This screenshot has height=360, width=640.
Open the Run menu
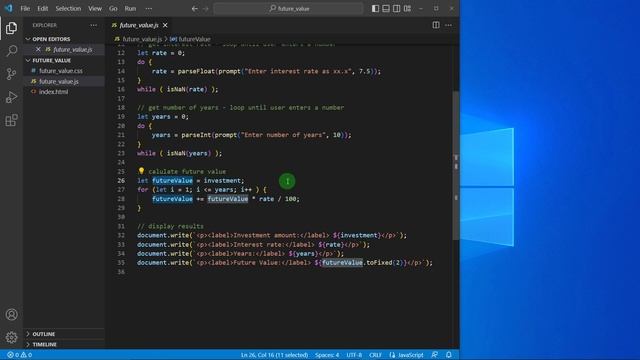click(130, 9)
